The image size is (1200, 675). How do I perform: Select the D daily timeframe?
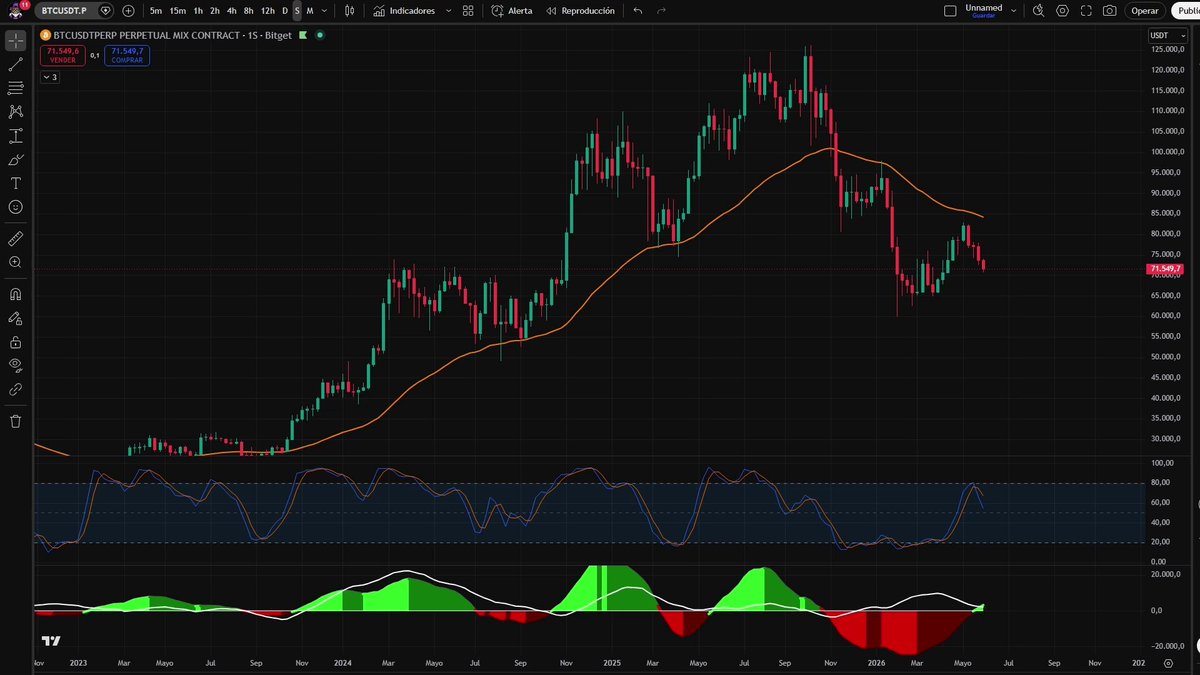284,11
